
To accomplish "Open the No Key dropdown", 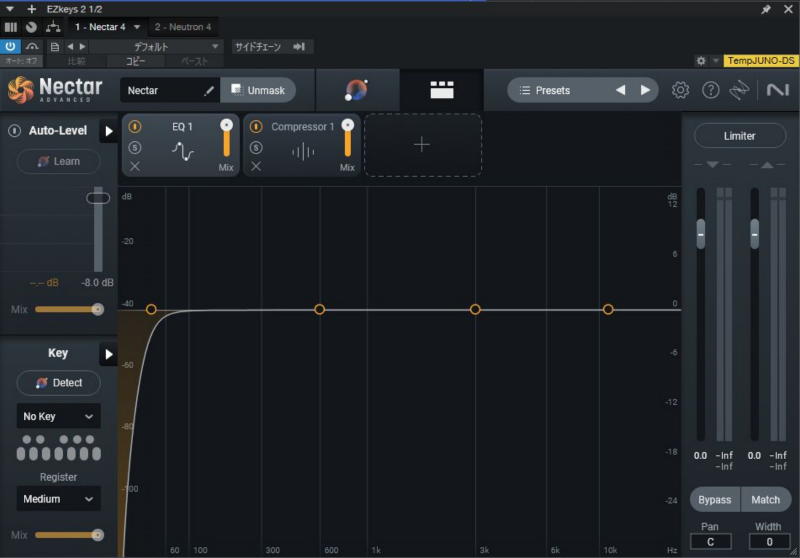I will click(x=58, y=416).
